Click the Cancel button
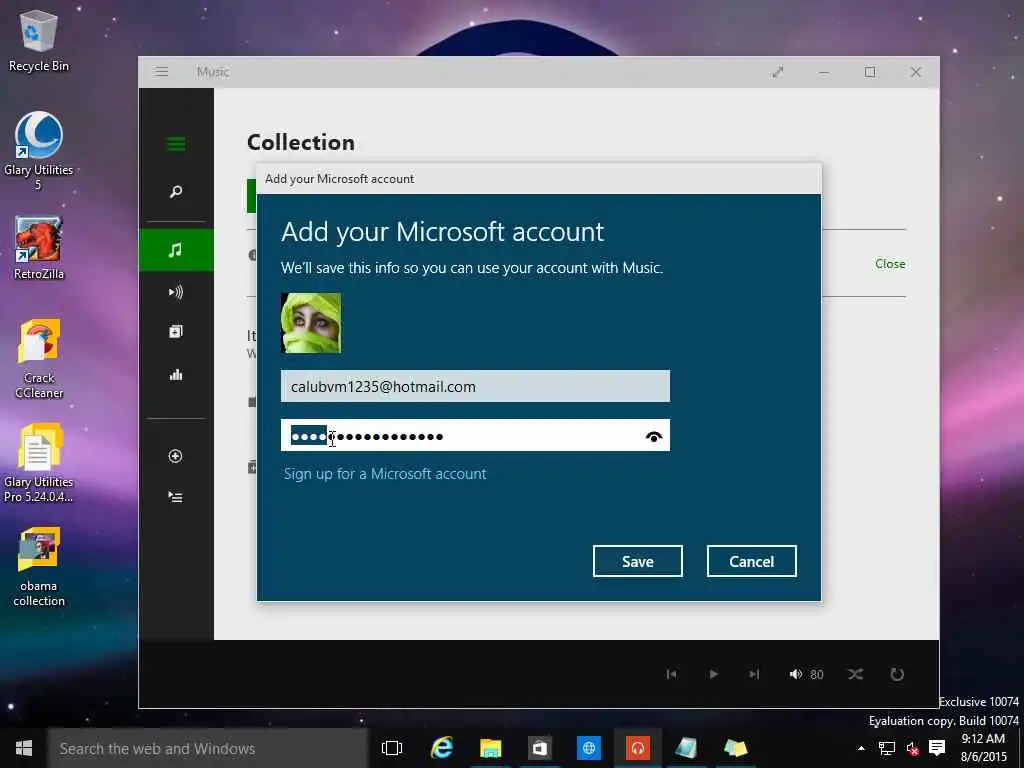This screenshot has width=1024, height=768. coord(752,562)
